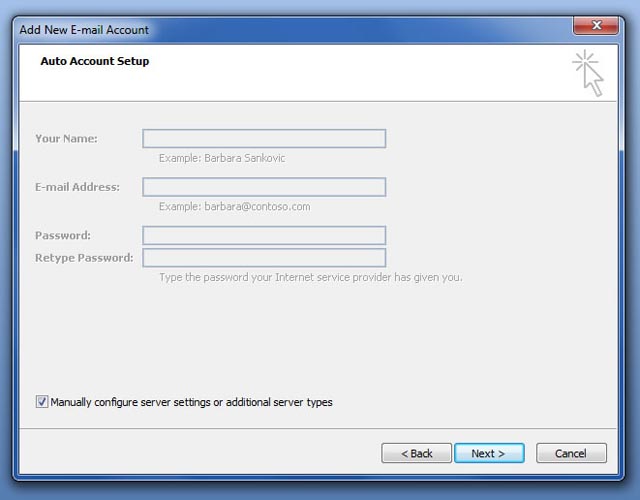Click the Your Name input field
Viewport: 640px width, 500px height.
pyautogui.click(x=264, y=138)
